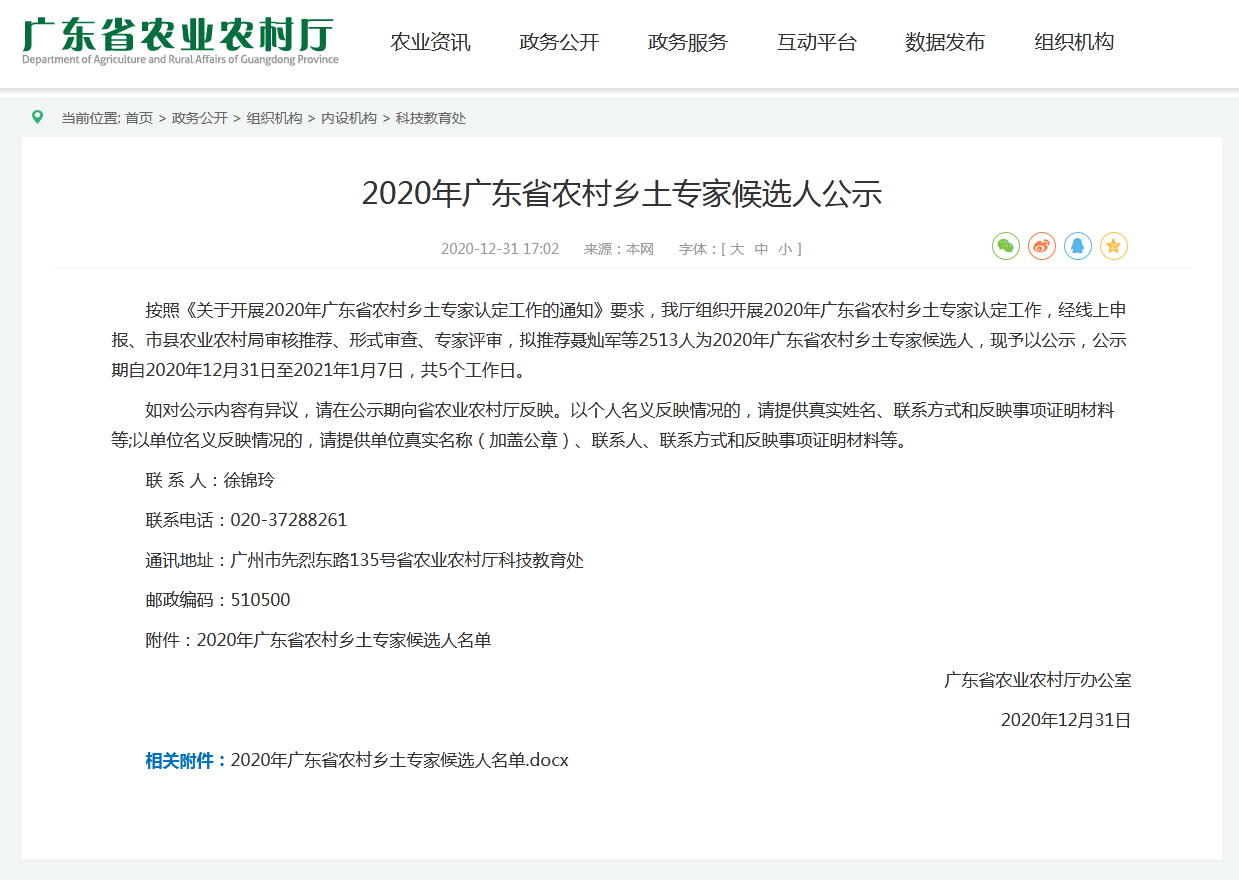The image size is (1239, 880).
Task: Click the article title 2020年广东省农村乡土专家候选人公示
Action: pyautogui.click(x=621, y=193)
